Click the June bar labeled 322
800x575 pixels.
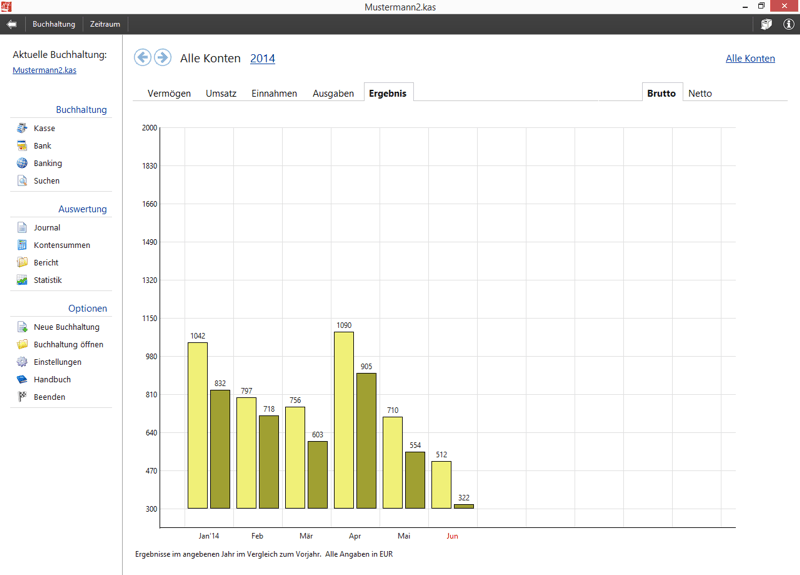(464, 507)
